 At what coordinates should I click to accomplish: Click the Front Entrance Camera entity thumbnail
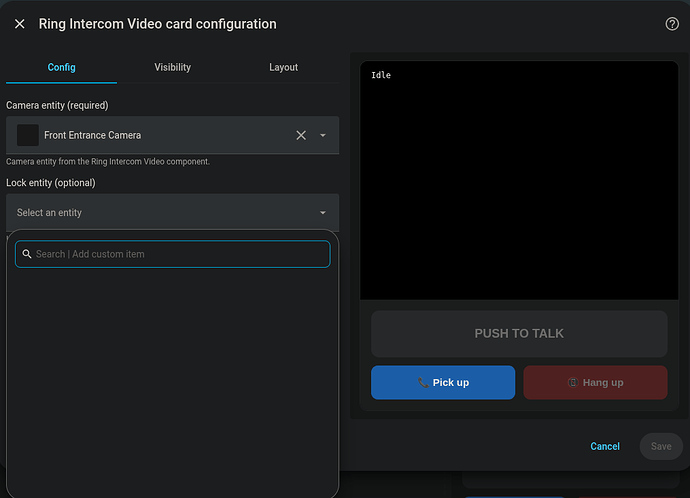coord(28,135)
